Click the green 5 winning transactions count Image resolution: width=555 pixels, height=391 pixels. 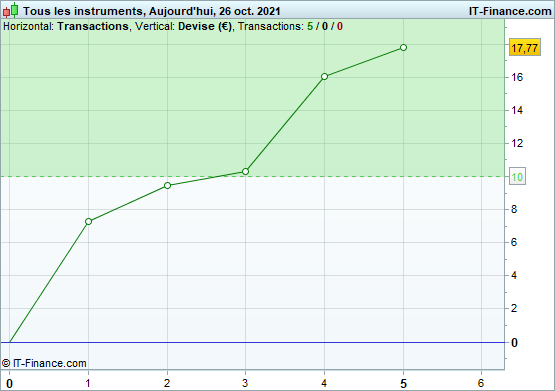tap(310, 27)
